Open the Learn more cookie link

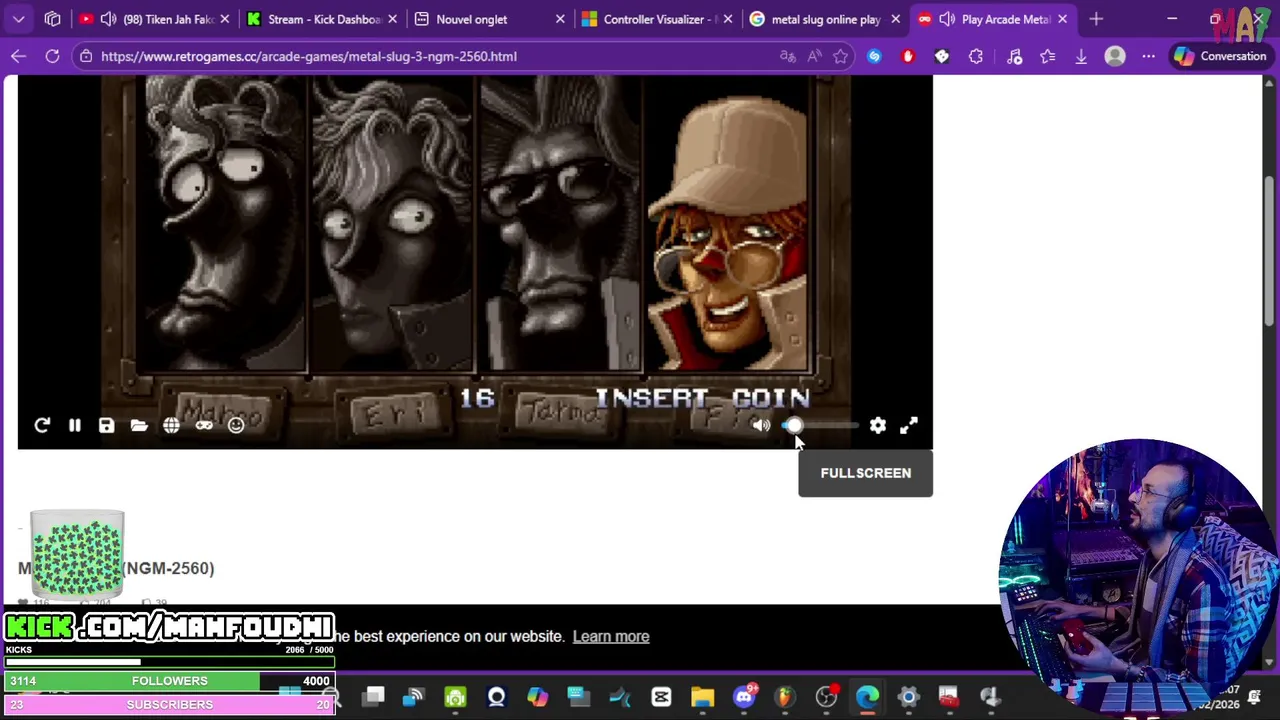pos(611,636)
